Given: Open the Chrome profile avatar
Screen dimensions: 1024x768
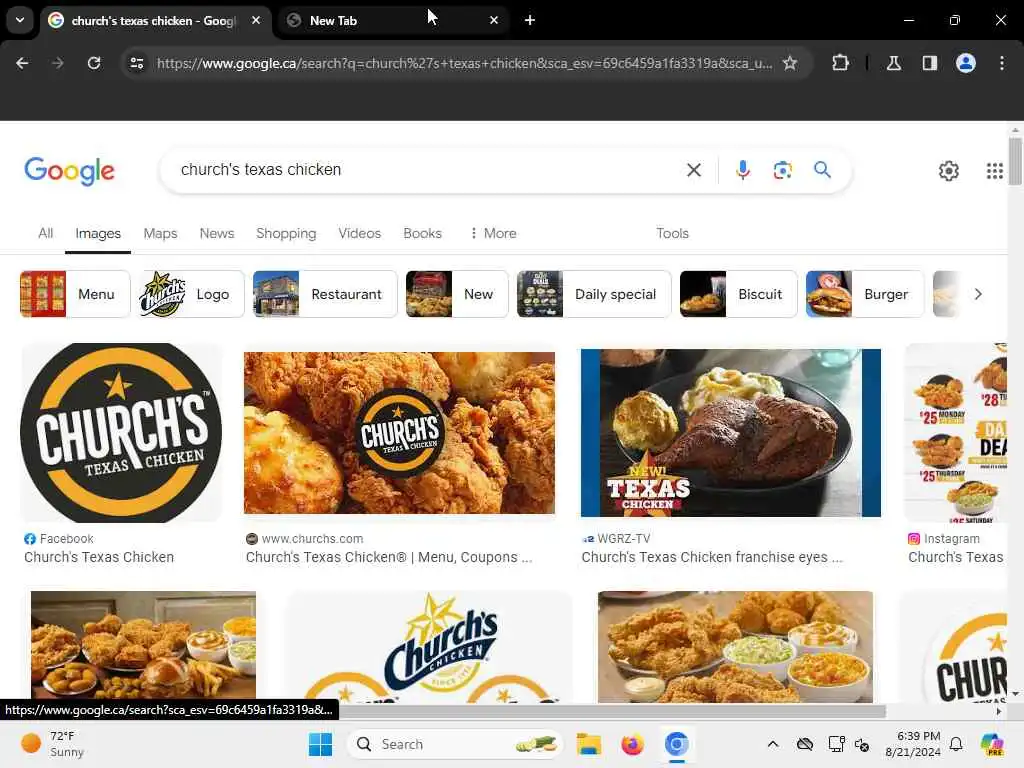Looking at the screenshot, I should 966,63.
